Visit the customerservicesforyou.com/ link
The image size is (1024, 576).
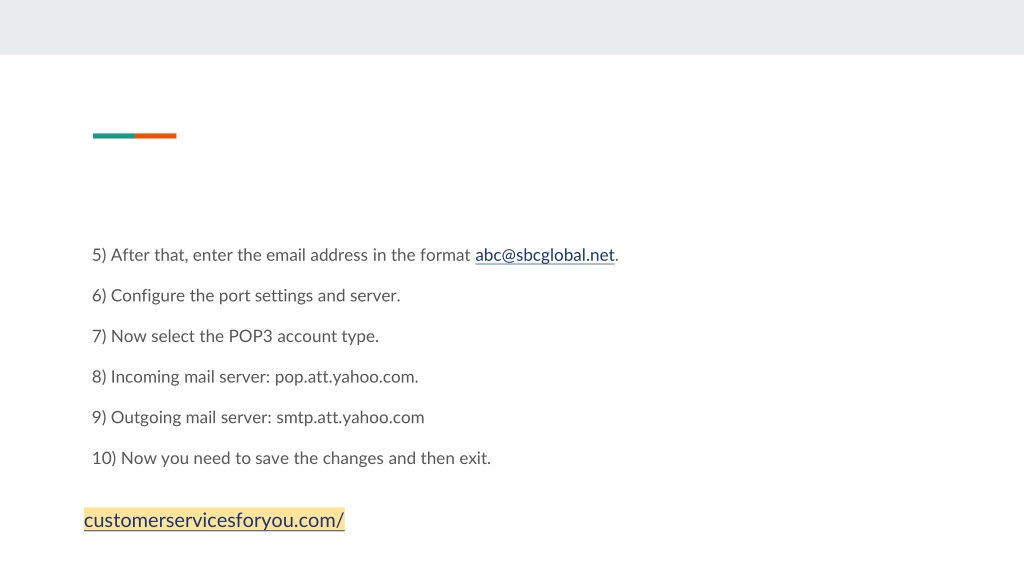coord(214,520)
